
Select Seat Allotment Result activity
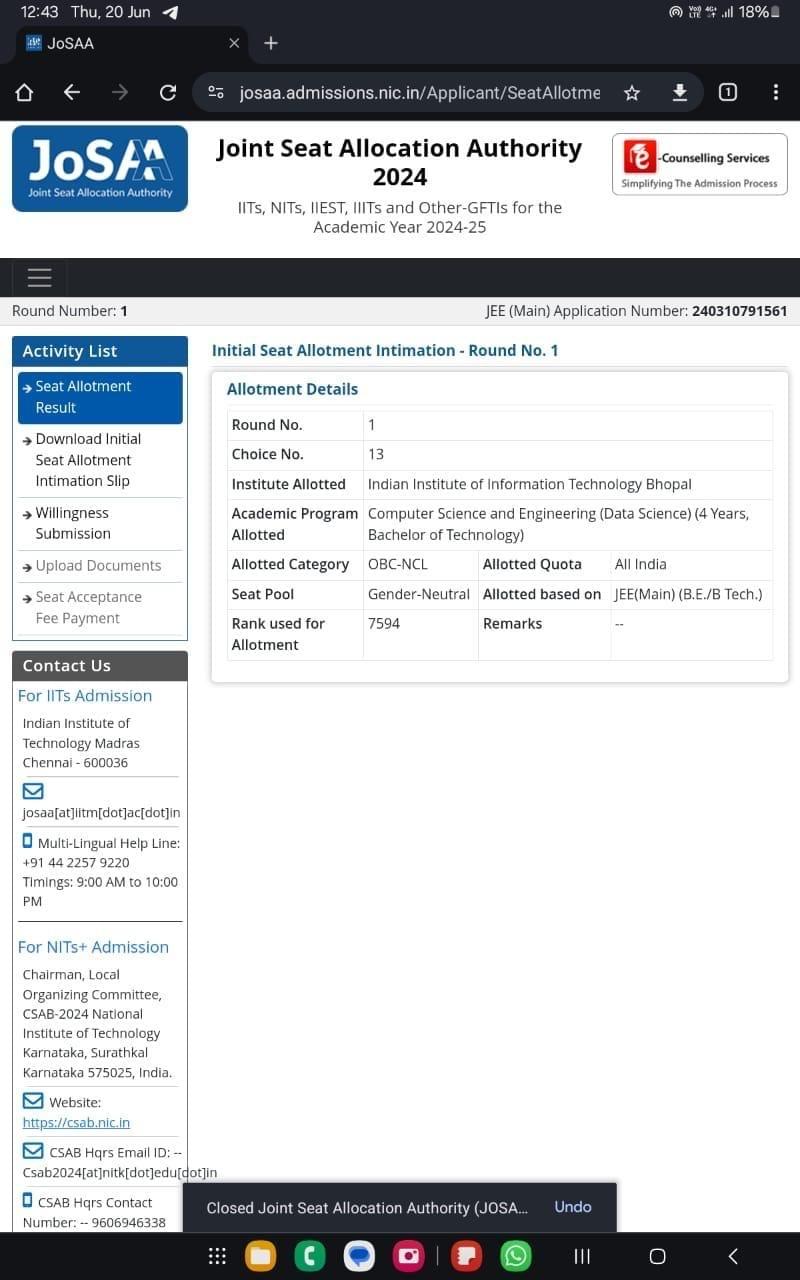click(x=100, y=397)
